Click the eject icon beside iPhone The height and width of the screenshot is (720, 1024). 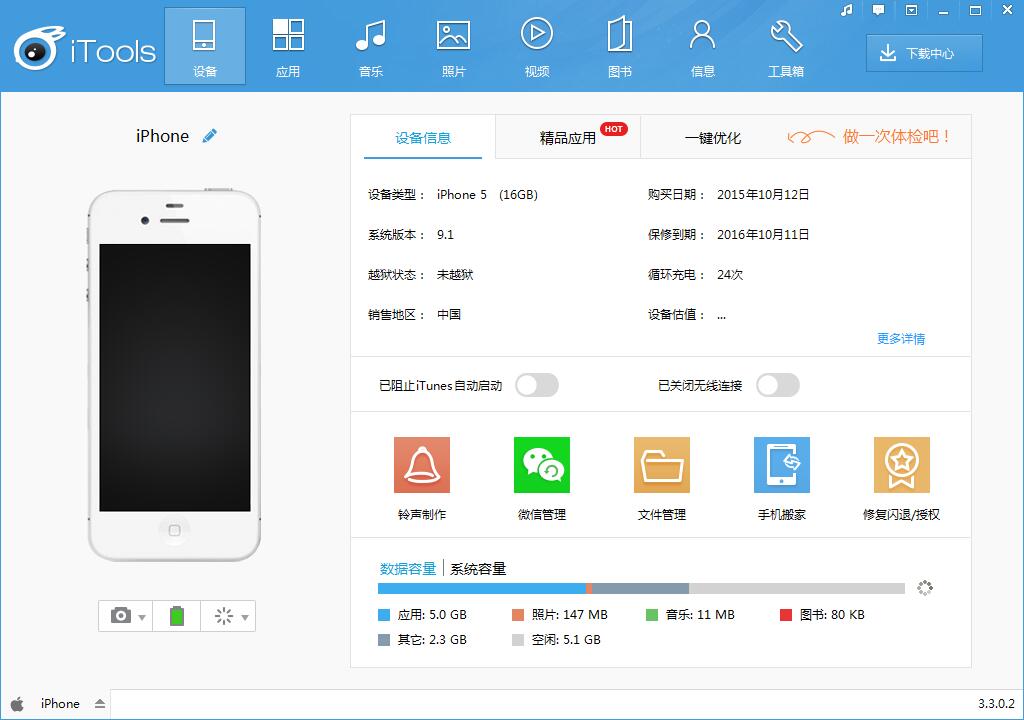[100, 704]
